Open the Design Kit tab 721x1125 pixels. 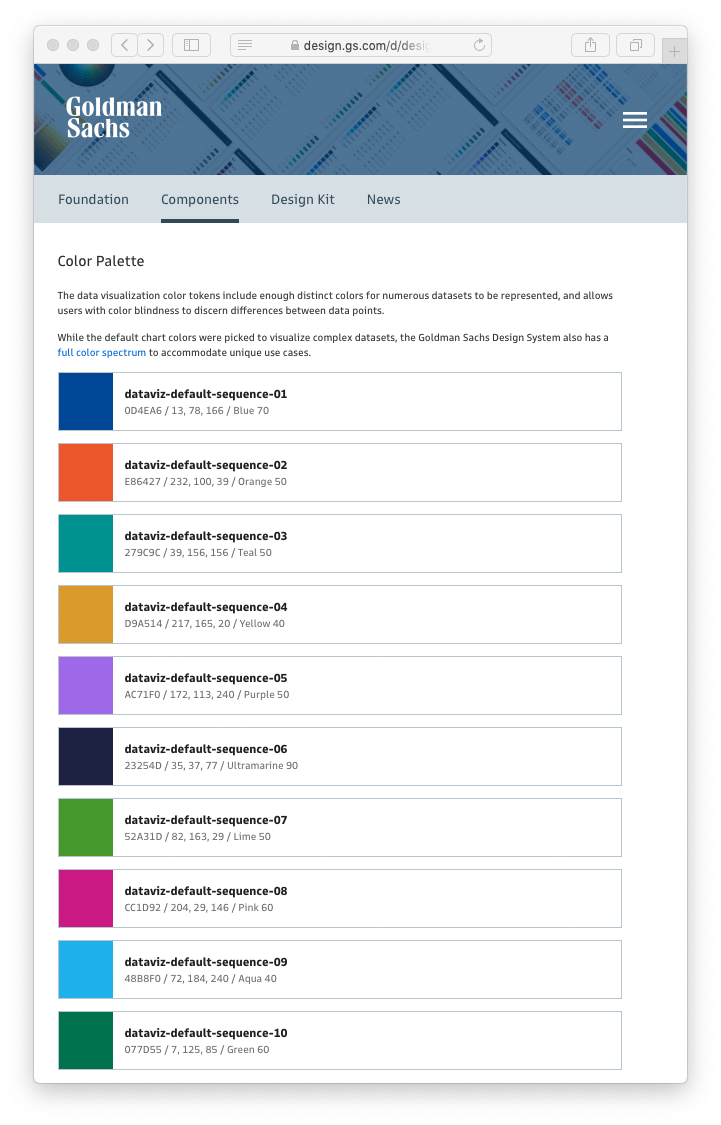point(303,199)
